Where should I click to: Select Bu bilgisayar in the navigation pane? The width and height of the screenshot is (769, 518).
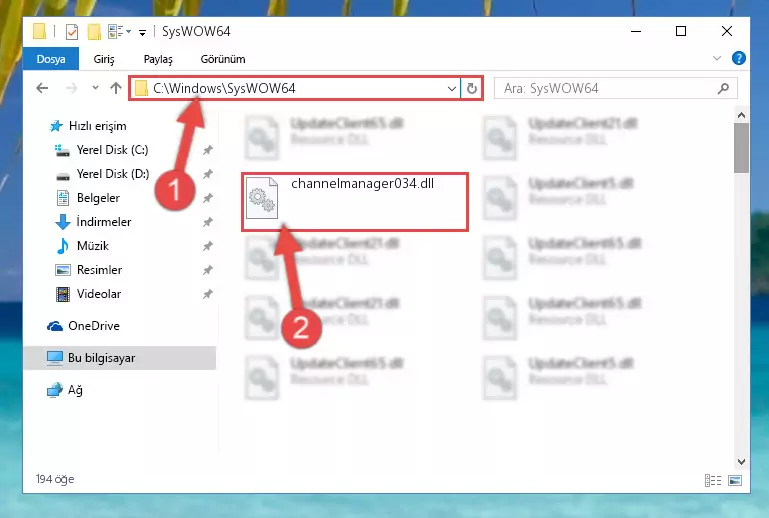pyautogui.click(x=119, y=358)
